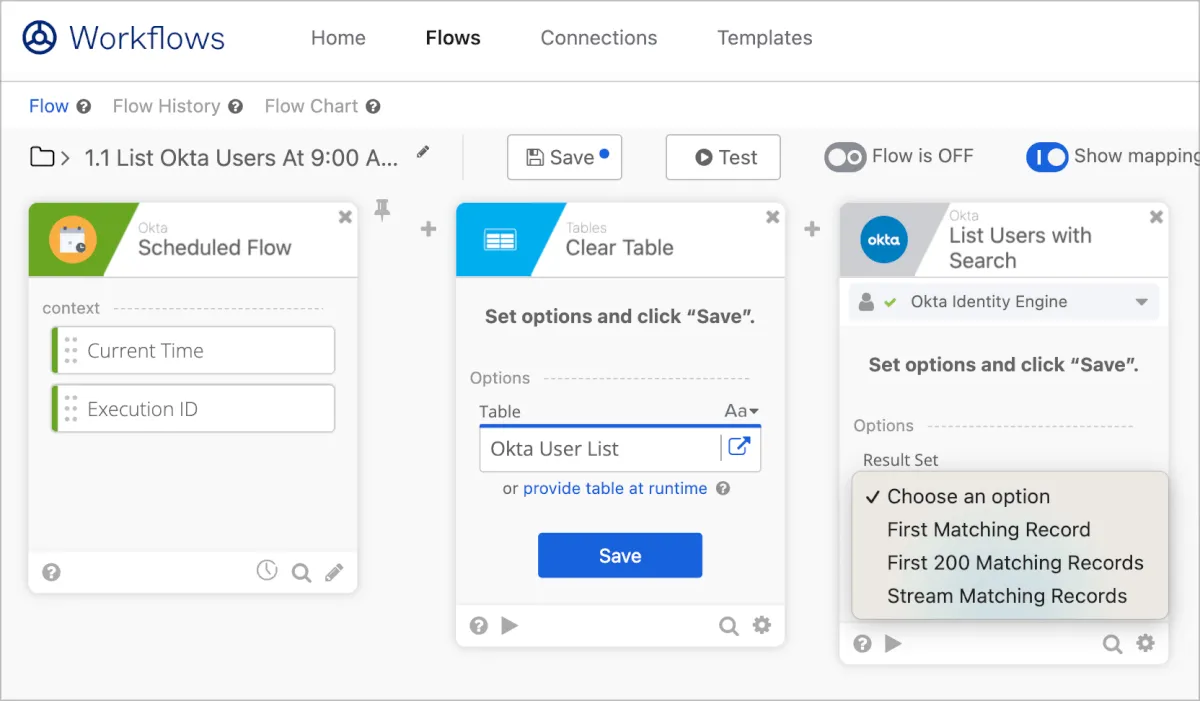The width and height of the screenshot is (1200, 701).
Task: Toggle the Show mapping switch
Action: click(1047, 157)
